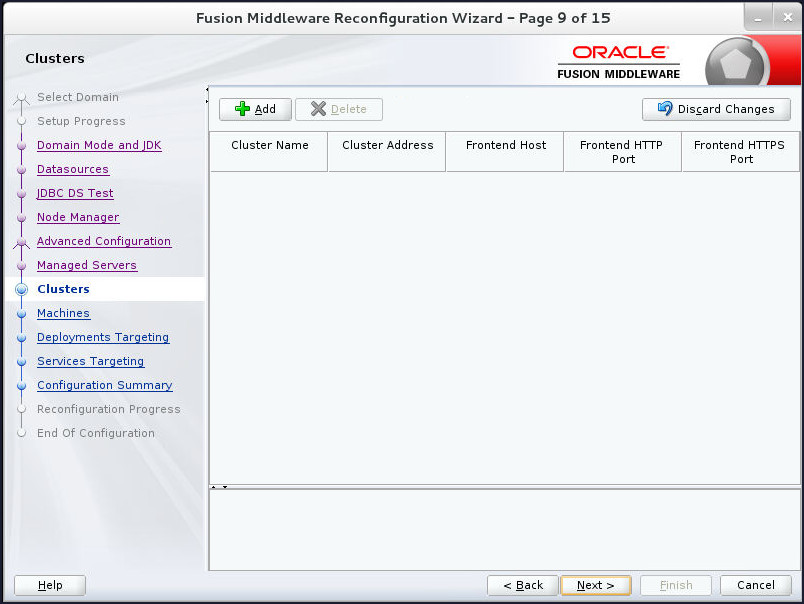Open the Help button

50,585
